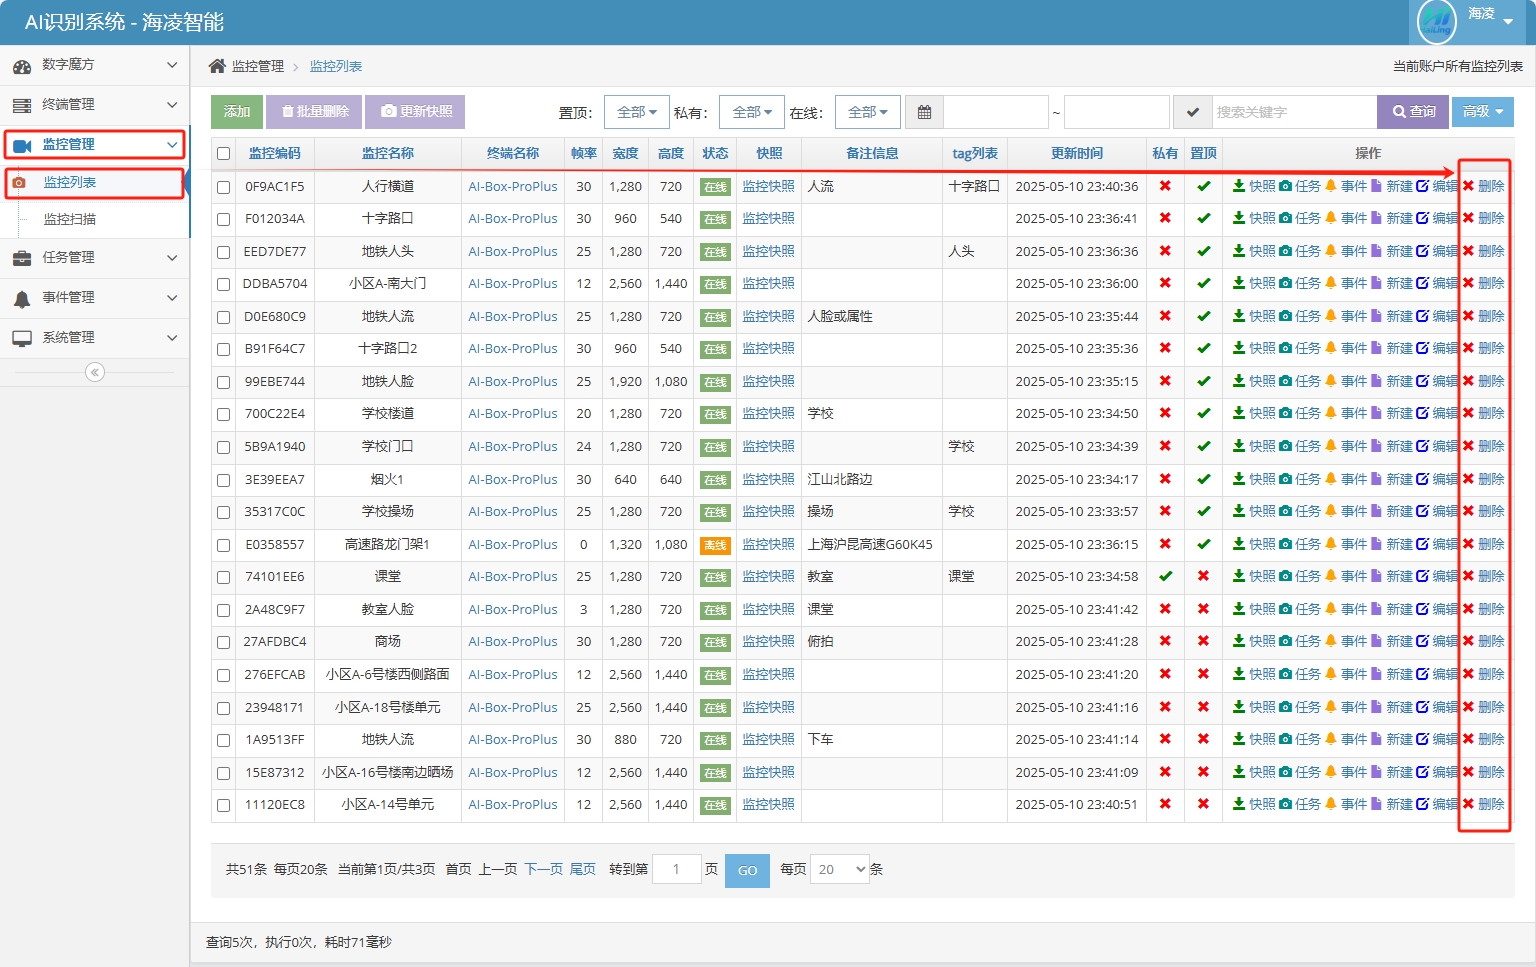
Task: Toggle the 私有 status in row 3E39EEA7
Action: pyautogui.click(x=1165, y=479)
